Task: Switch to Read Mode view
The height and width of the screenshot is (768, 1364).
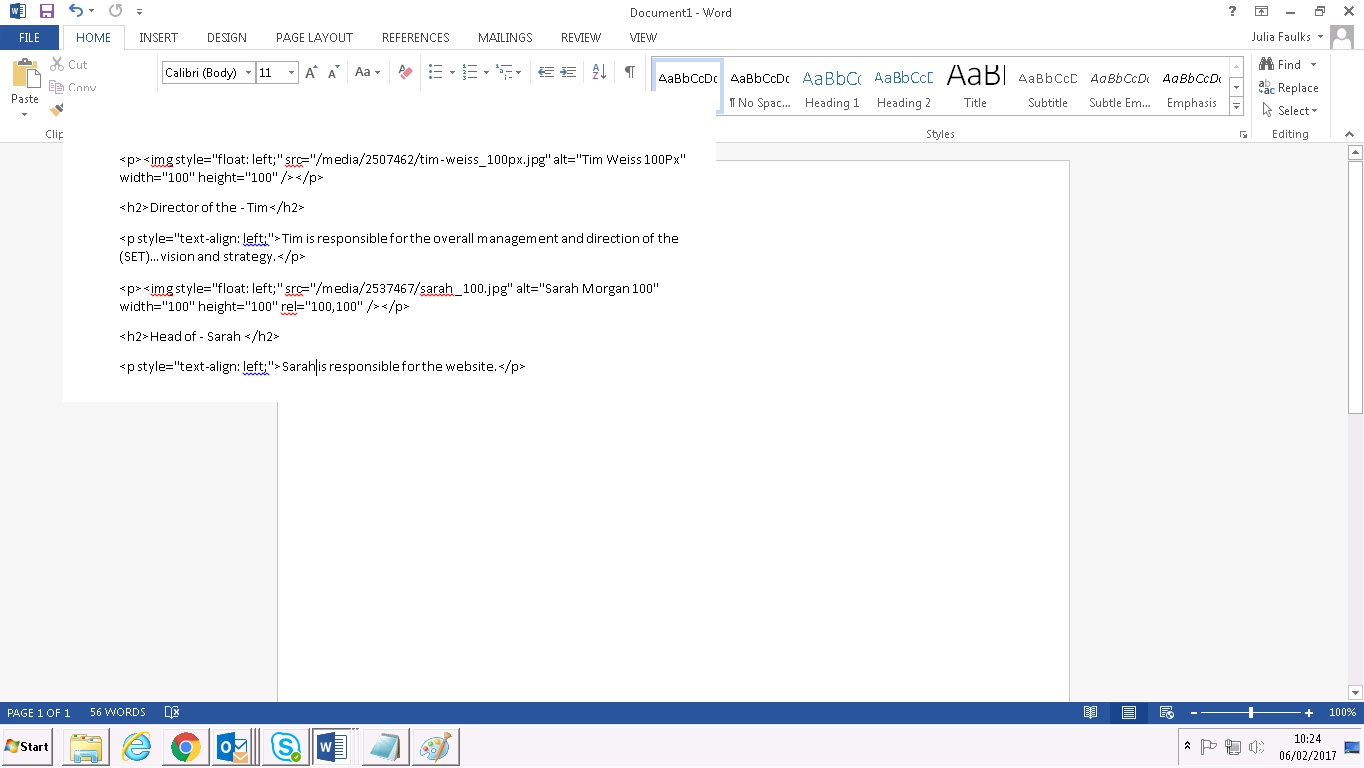Action: tap(1090, 713)
